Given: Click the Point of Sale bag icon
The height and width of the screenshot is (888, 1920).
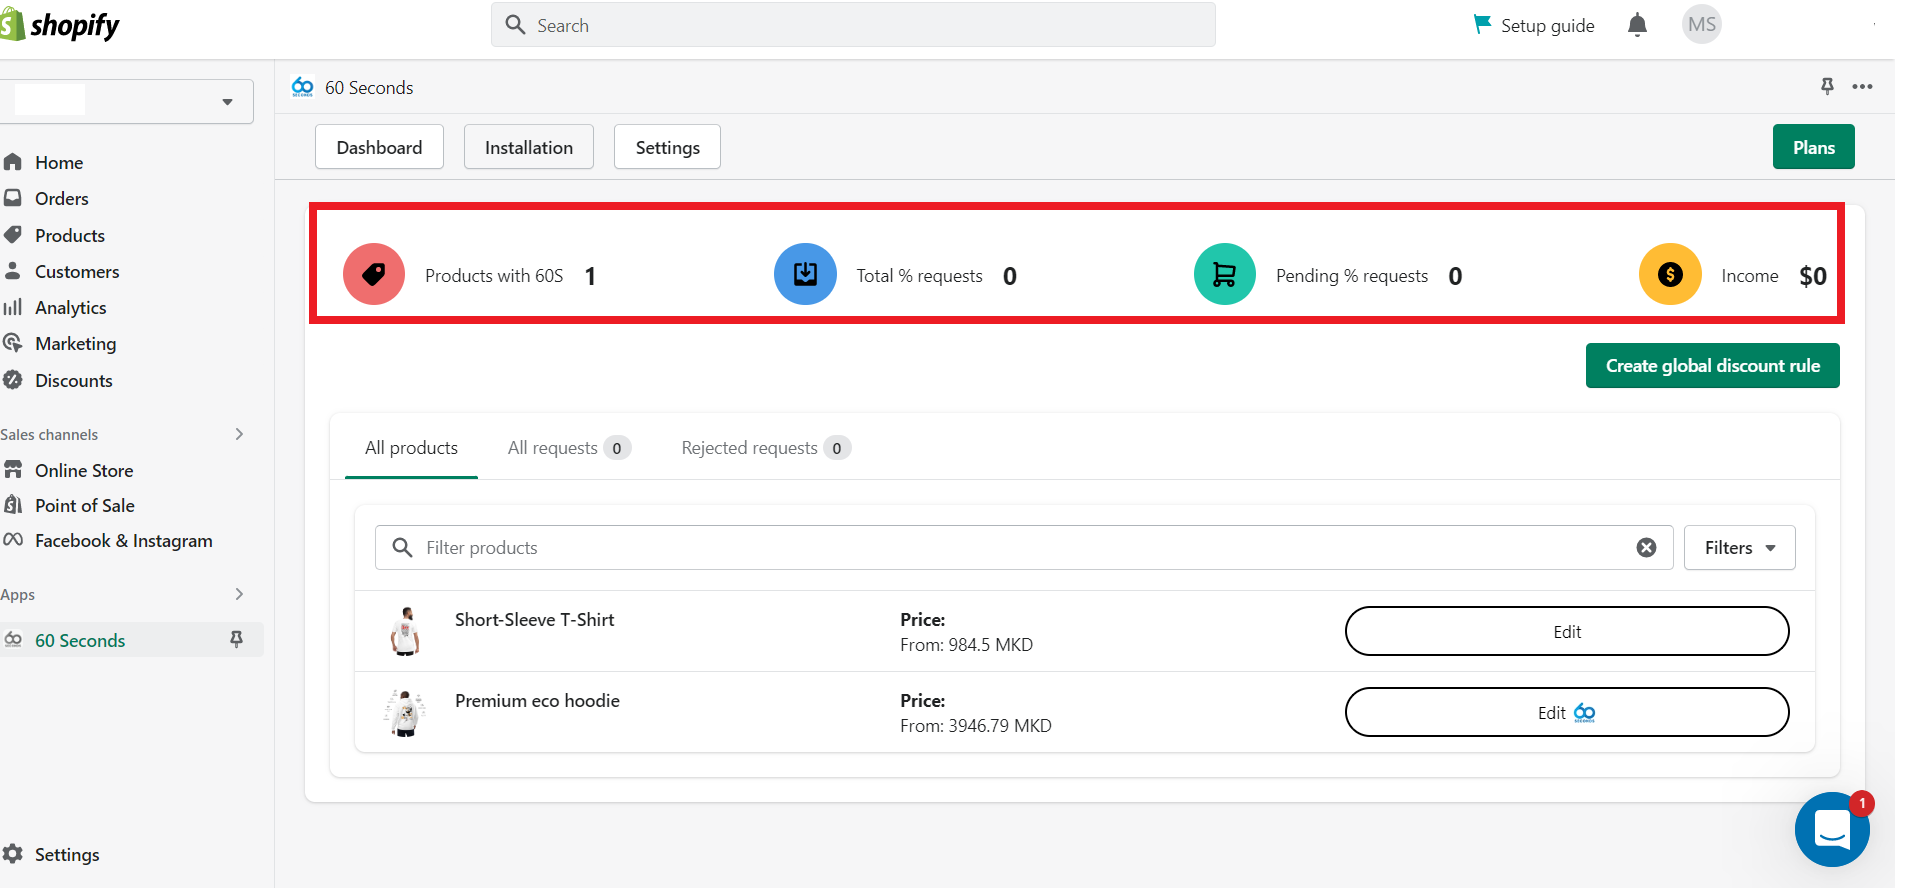Looking at the screenshot, I should 13,505.
